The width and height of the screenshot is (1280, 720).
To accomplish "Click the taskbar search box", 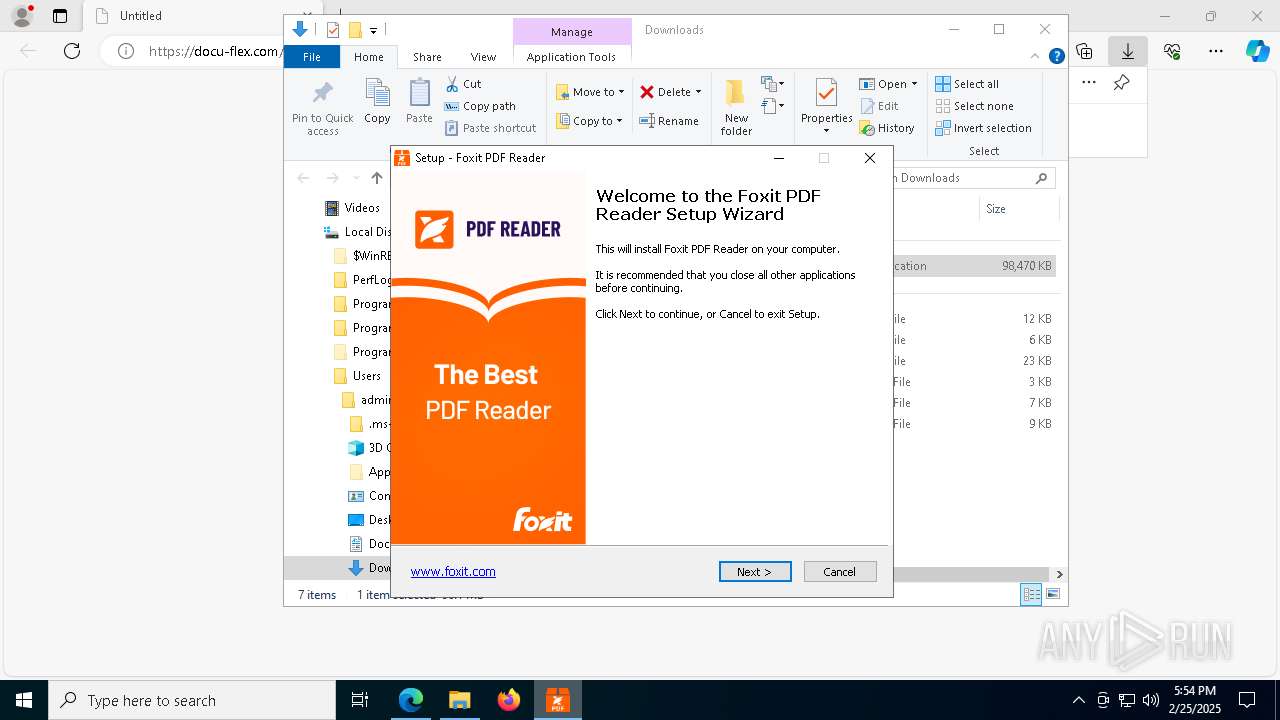I will [x=192, y=700].
